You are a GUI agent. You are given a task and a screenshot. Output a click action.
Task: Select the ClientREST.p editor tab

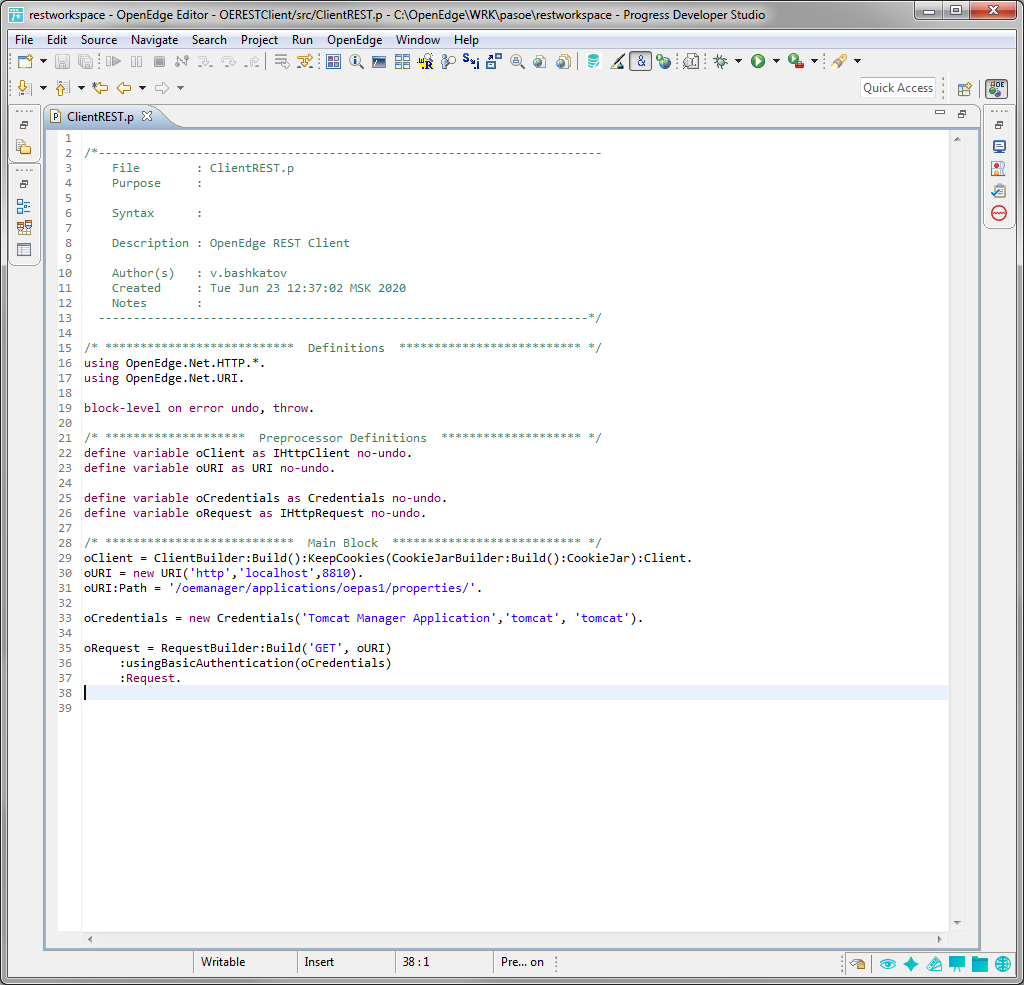(x=100, y=117)
